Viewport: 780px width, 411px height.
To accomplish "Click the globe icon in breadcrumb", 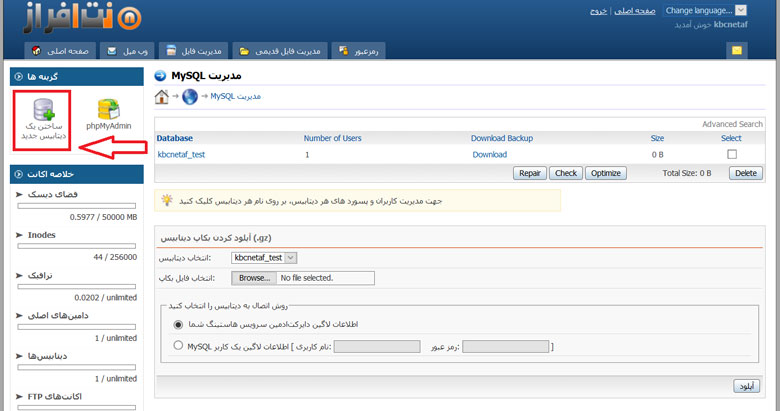I will pyautogui.click(x=190, y=97).
